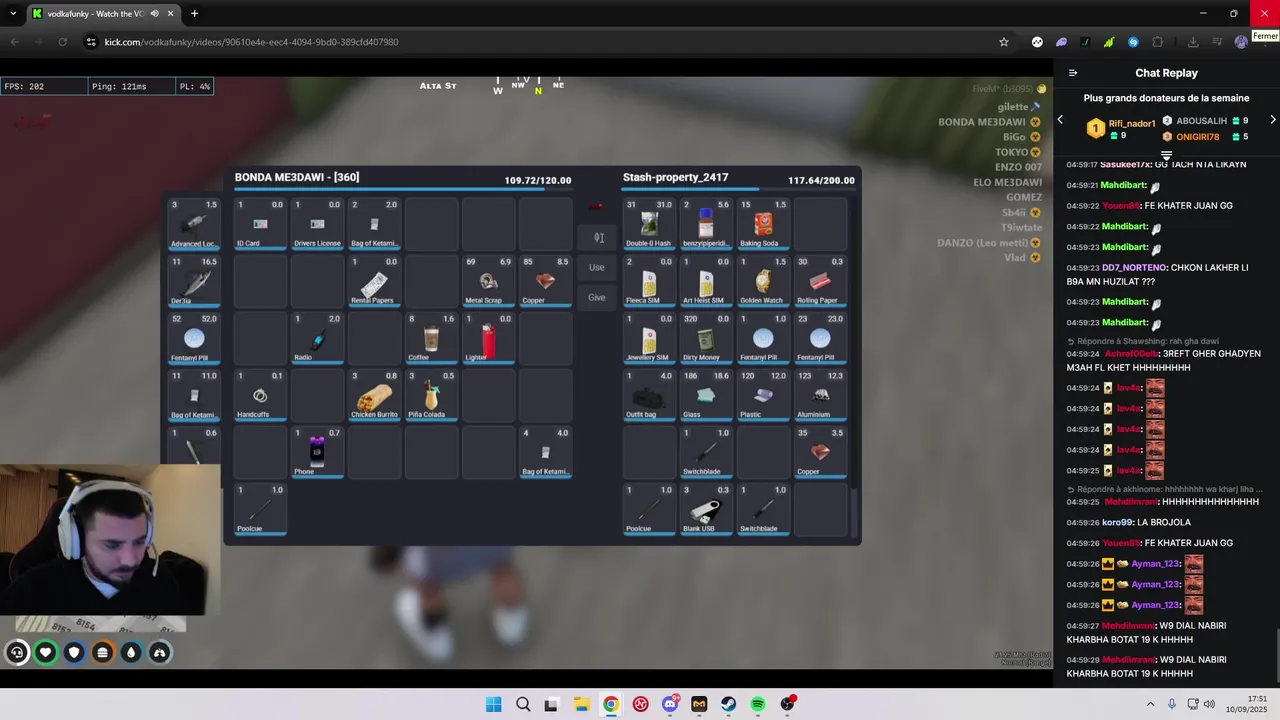Open top donor Rifi_nador1's name
Image resolution: width=1280 pixels, height=720 pixels.
pos(1132,124)
